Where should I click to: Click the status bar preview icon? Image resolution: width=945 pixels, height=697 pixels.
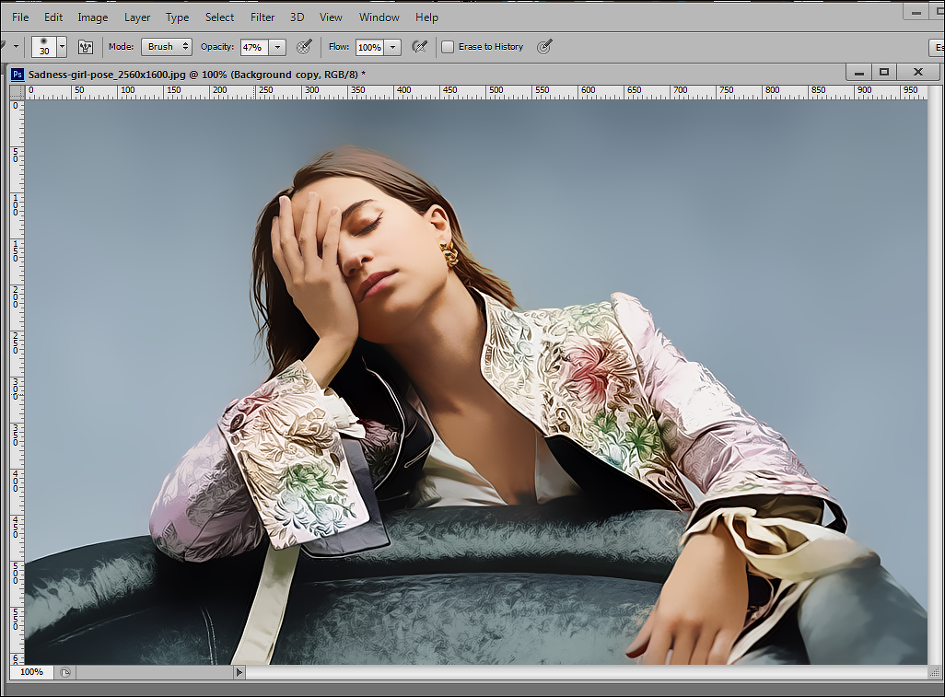pyautogui.click(x=63, y=672)
